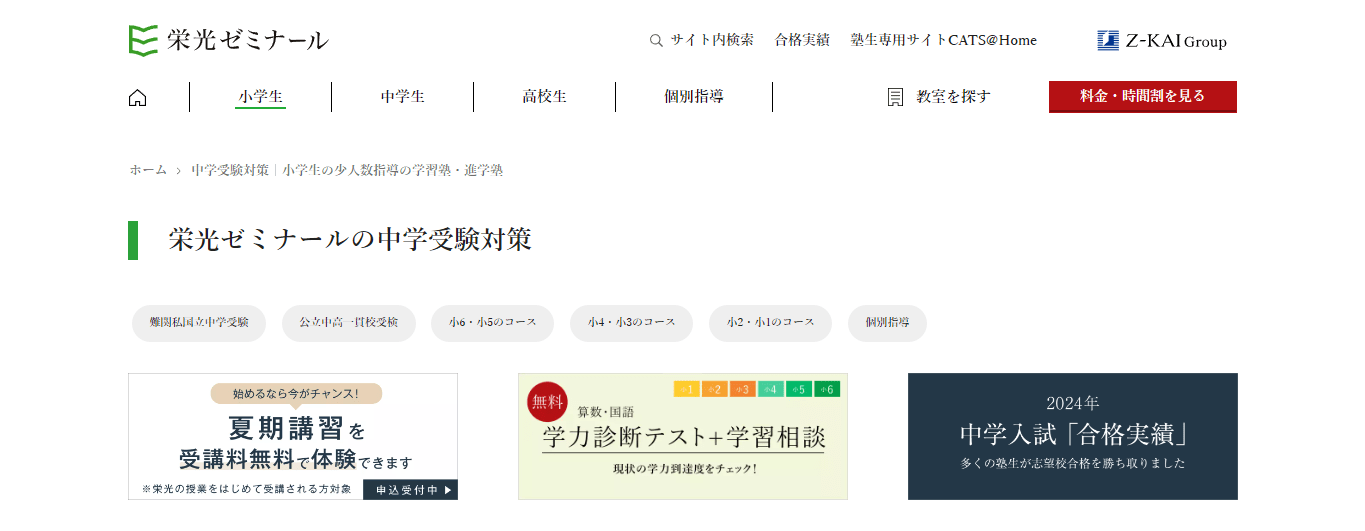Screen dimensions: 1365x531
Task: Open the 2024年 中学入試「合格実績」 banner
Action: point(1073,436)
